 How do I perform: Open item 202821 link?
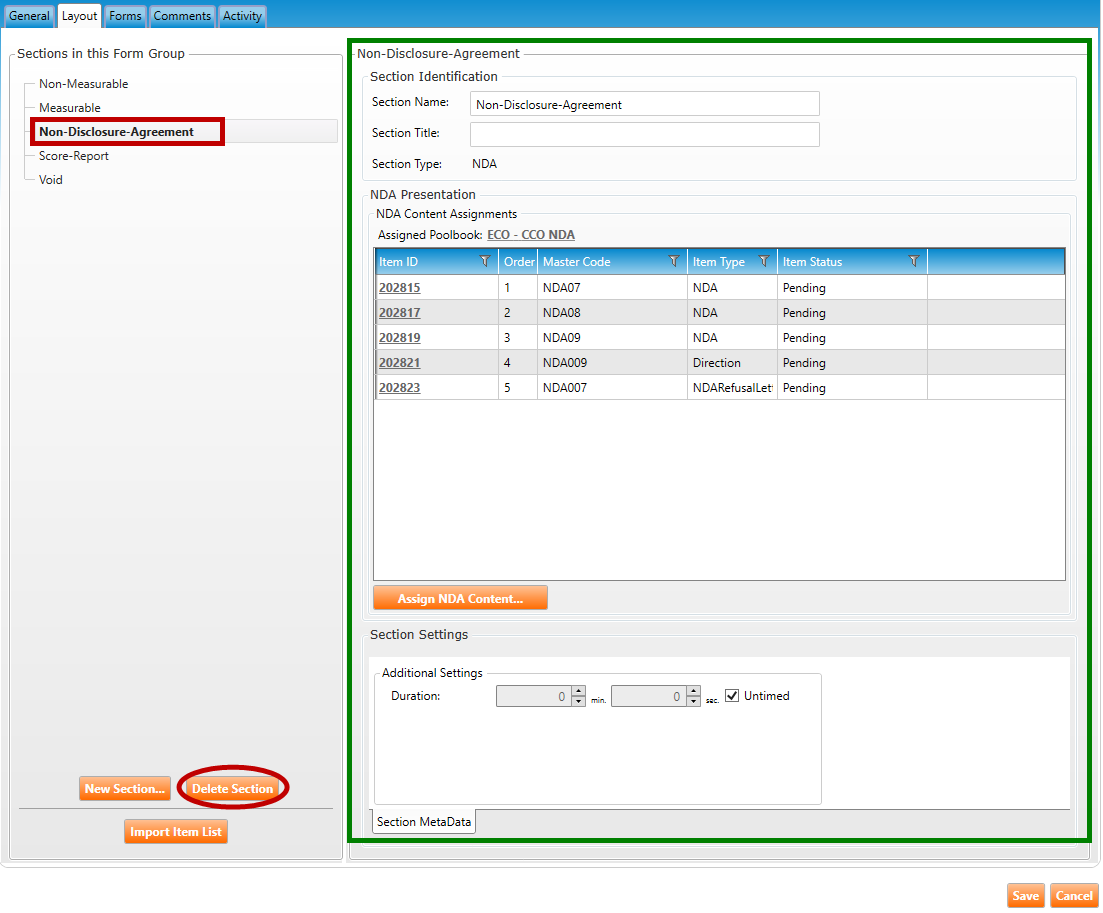(399, 363)
